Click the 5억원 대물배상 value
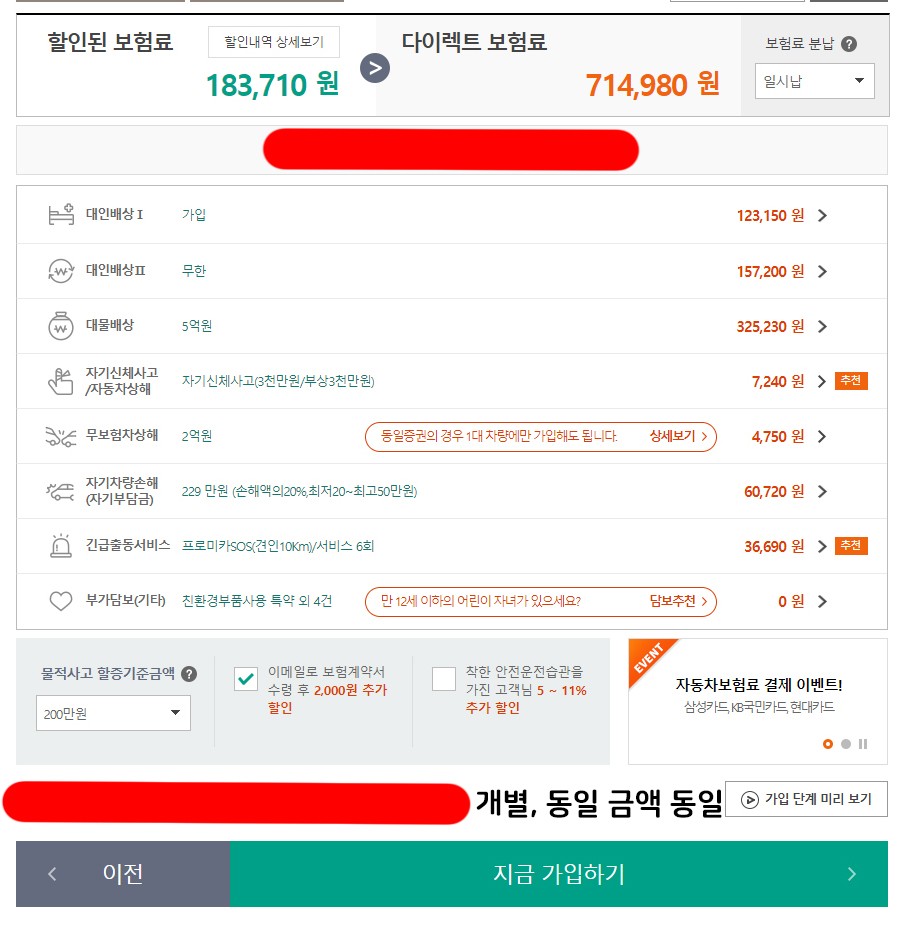 (x=197, y=326)
